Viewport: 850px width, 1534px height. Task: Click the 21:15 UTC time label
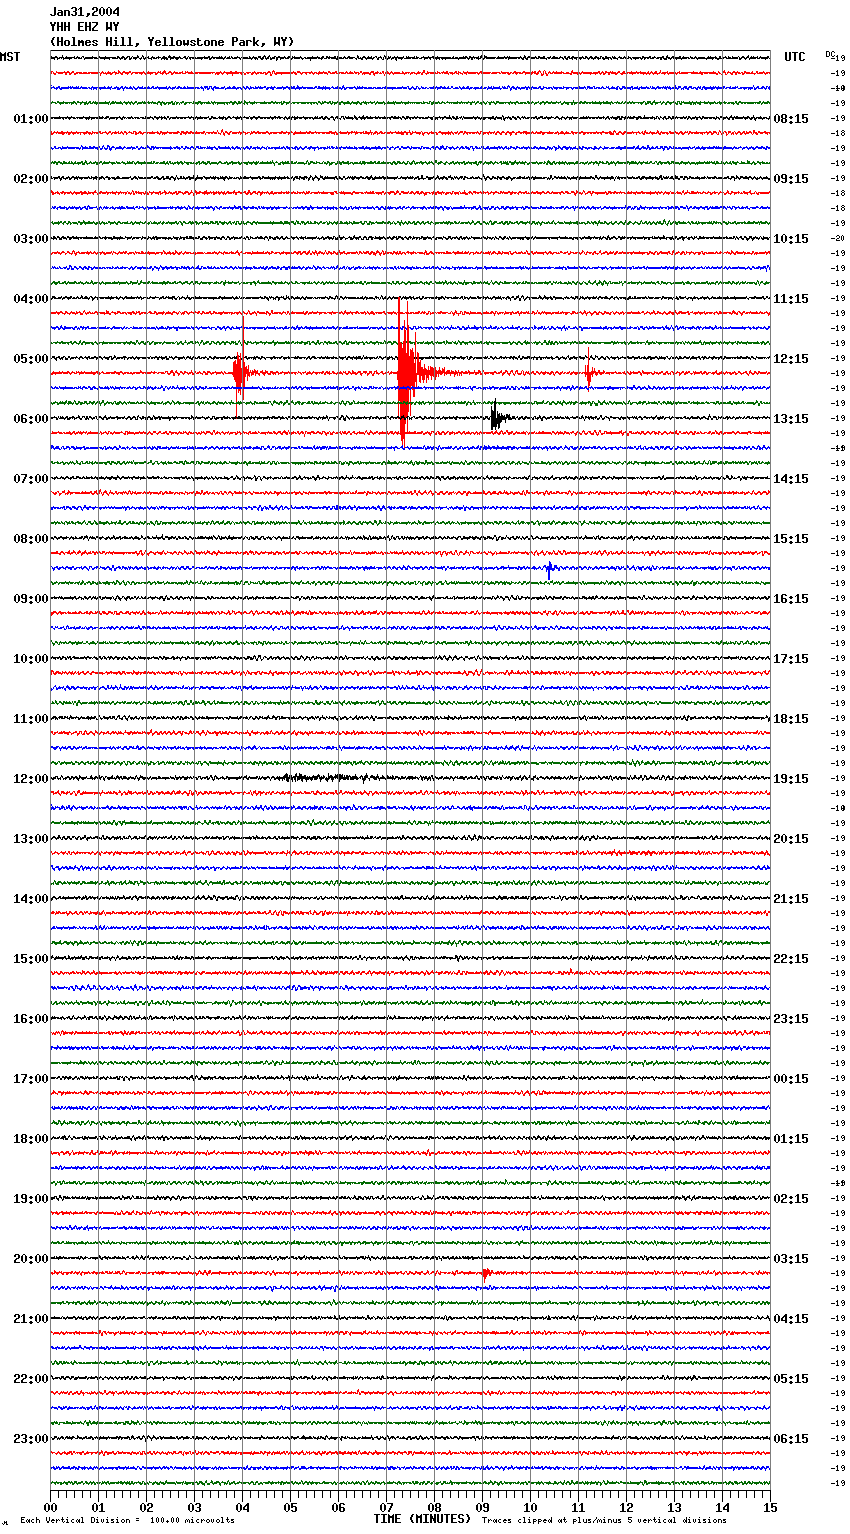coord(791,899)
